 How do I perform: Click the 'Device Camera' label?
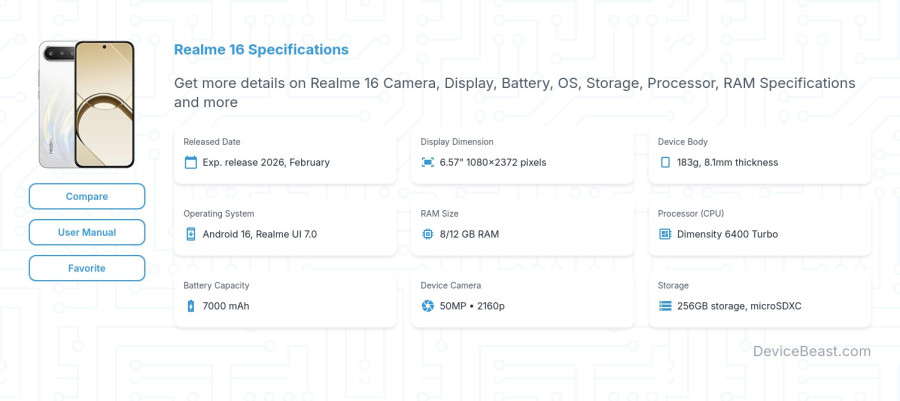[x=451, y=285]
